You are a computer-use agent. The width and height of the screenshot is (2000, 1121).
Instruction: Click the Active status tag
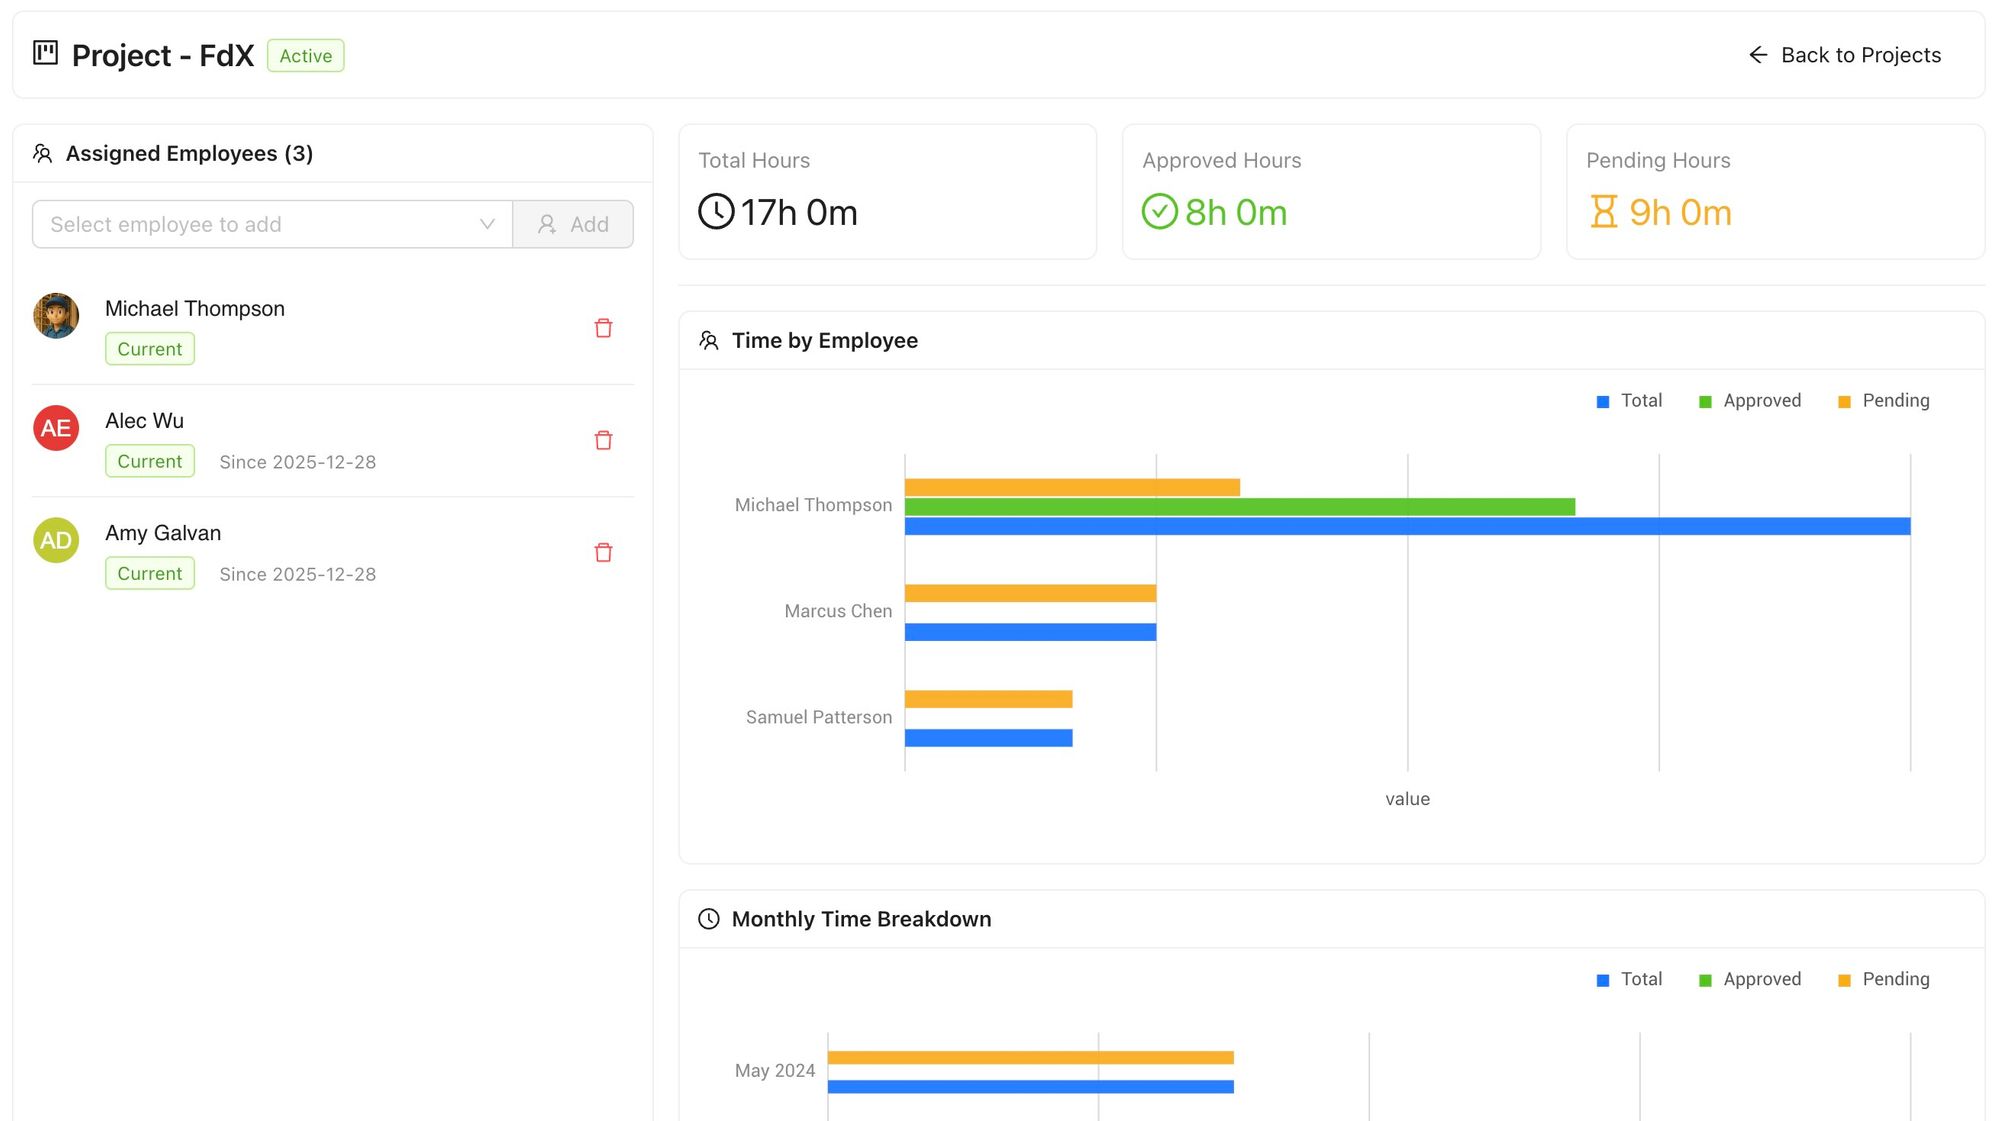(305, 56)
